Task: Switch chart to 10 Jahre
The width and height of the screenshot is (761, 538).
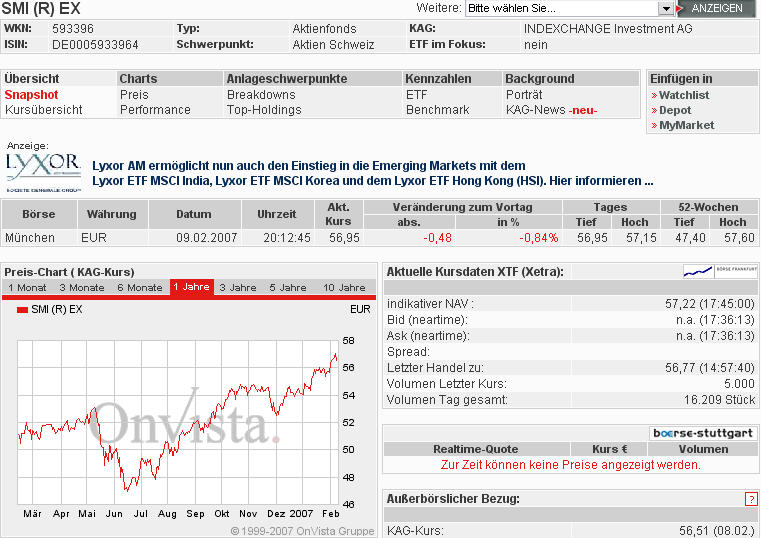Action: [344, 287]
